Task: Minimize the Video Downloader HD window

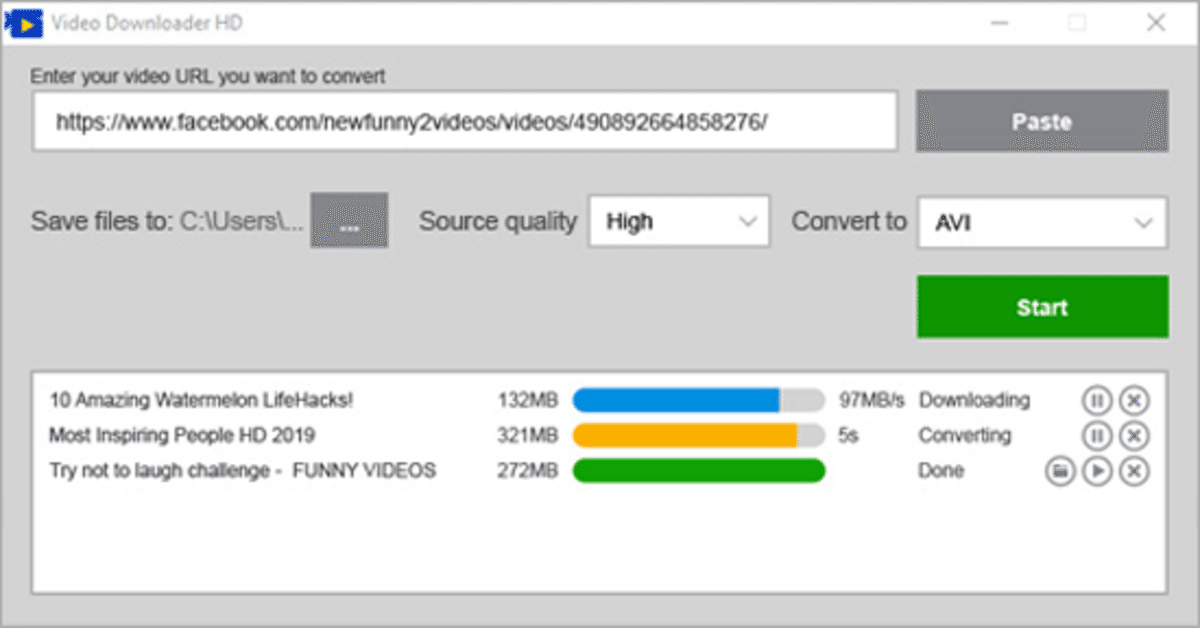Action: [998, 22]
